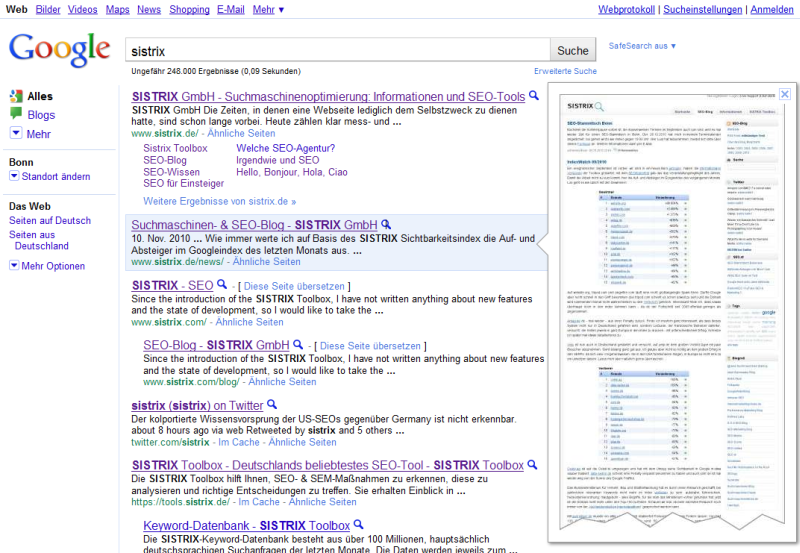The image size is (800, 553).
Task: Click the Anmelden sign-in link
Action: coord(772,9)
